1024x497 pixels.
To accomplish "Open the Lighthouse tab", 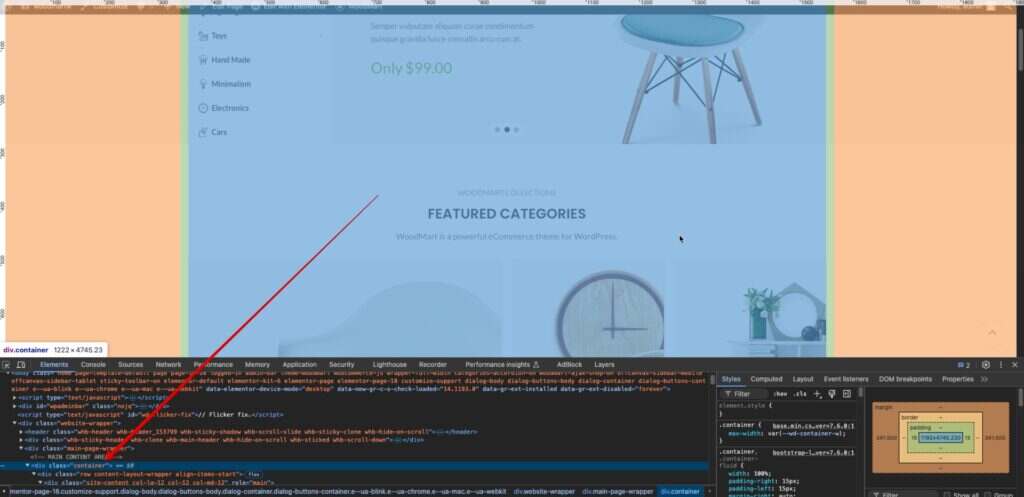I will click(x=390, y=364).
